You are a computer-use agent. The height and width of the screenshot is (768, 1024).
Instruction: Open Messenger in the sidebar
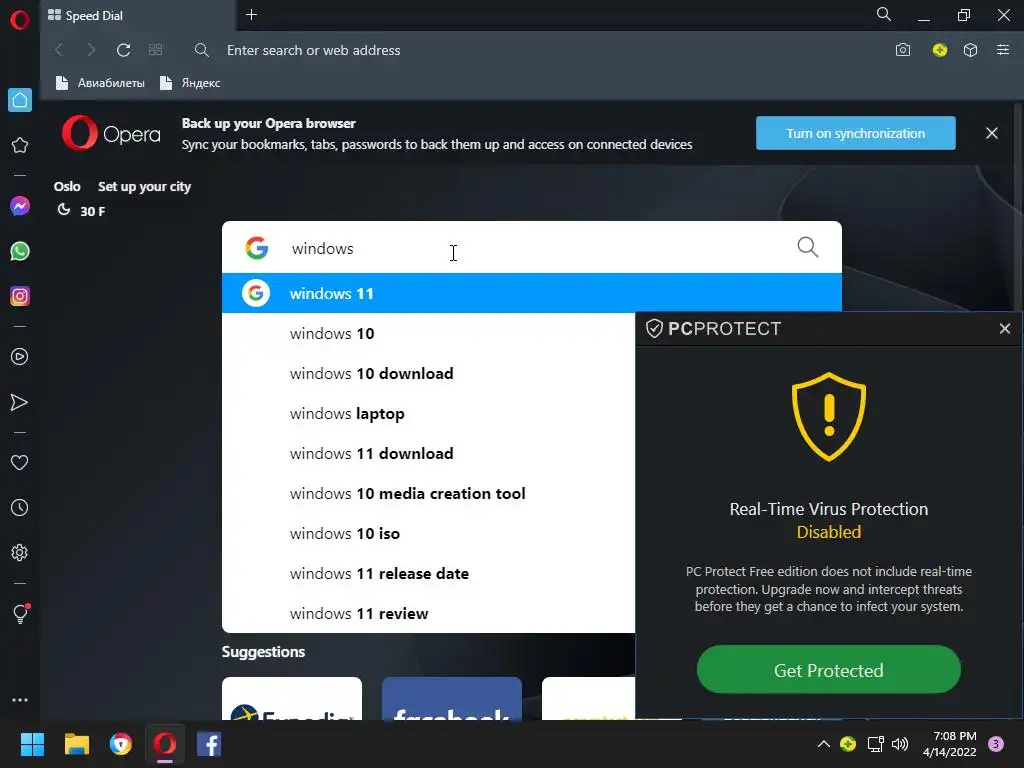(x=20, y=206)
